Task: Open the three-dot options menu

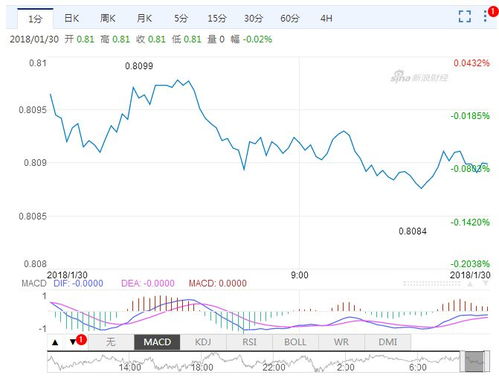Action: pyautogui.click(x=485, y=16)
